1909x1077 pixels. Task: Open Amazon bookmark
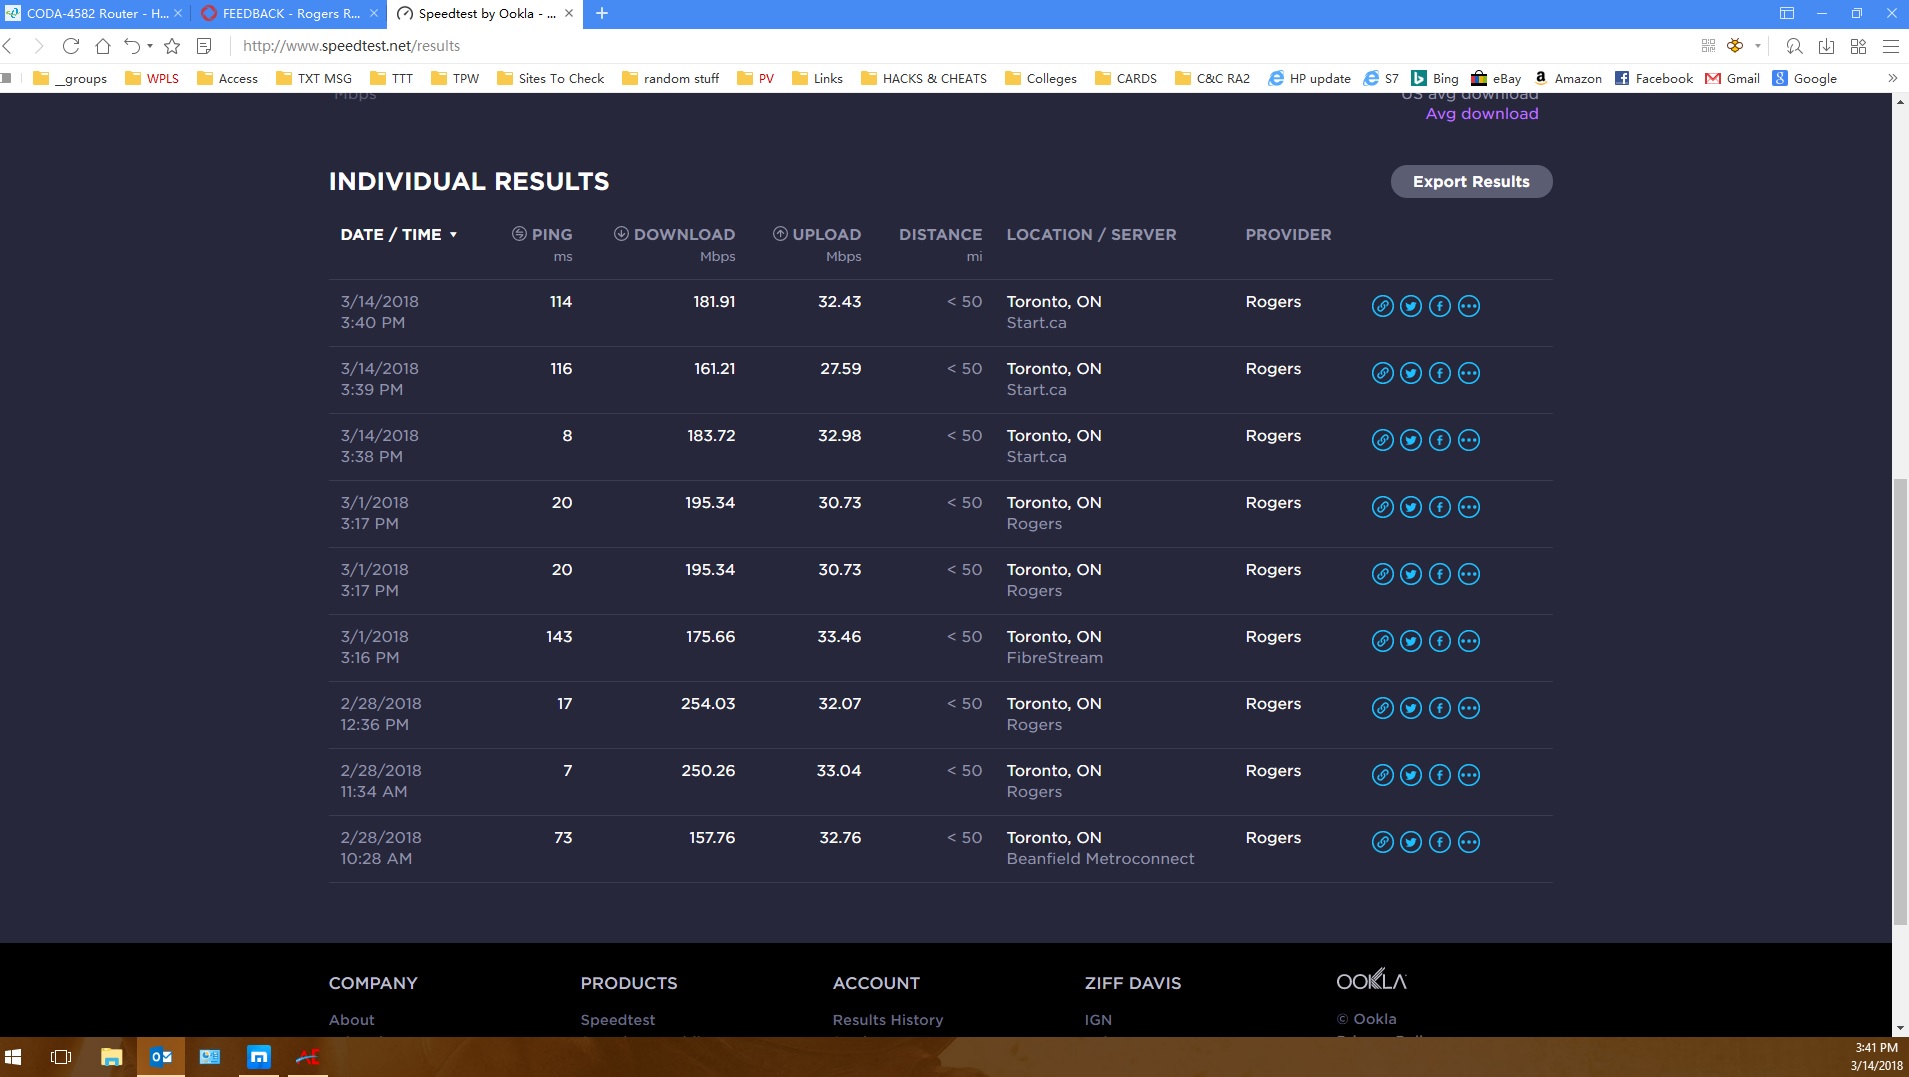(x=1568, y=78)
